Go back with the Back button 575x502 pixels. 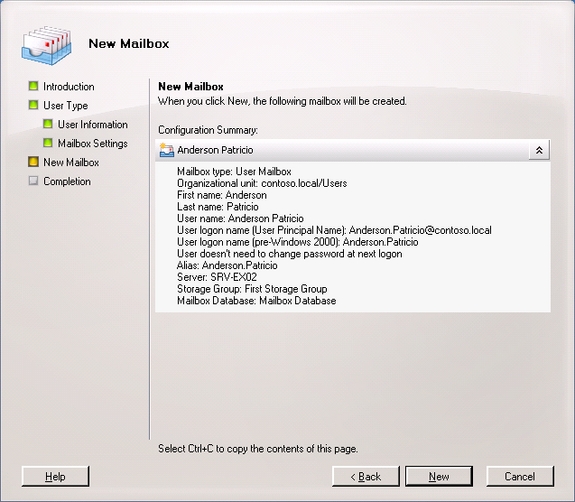point(366,476)
